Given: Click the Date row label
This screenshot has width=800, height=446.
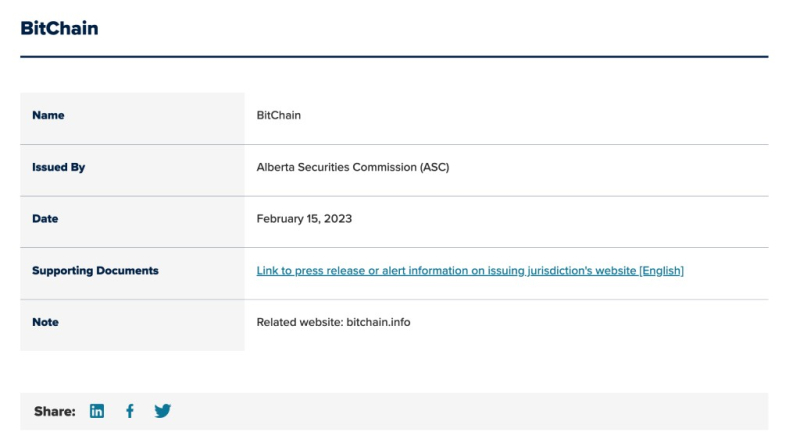Looking at the screenshot, I should (x=45, y=219).
